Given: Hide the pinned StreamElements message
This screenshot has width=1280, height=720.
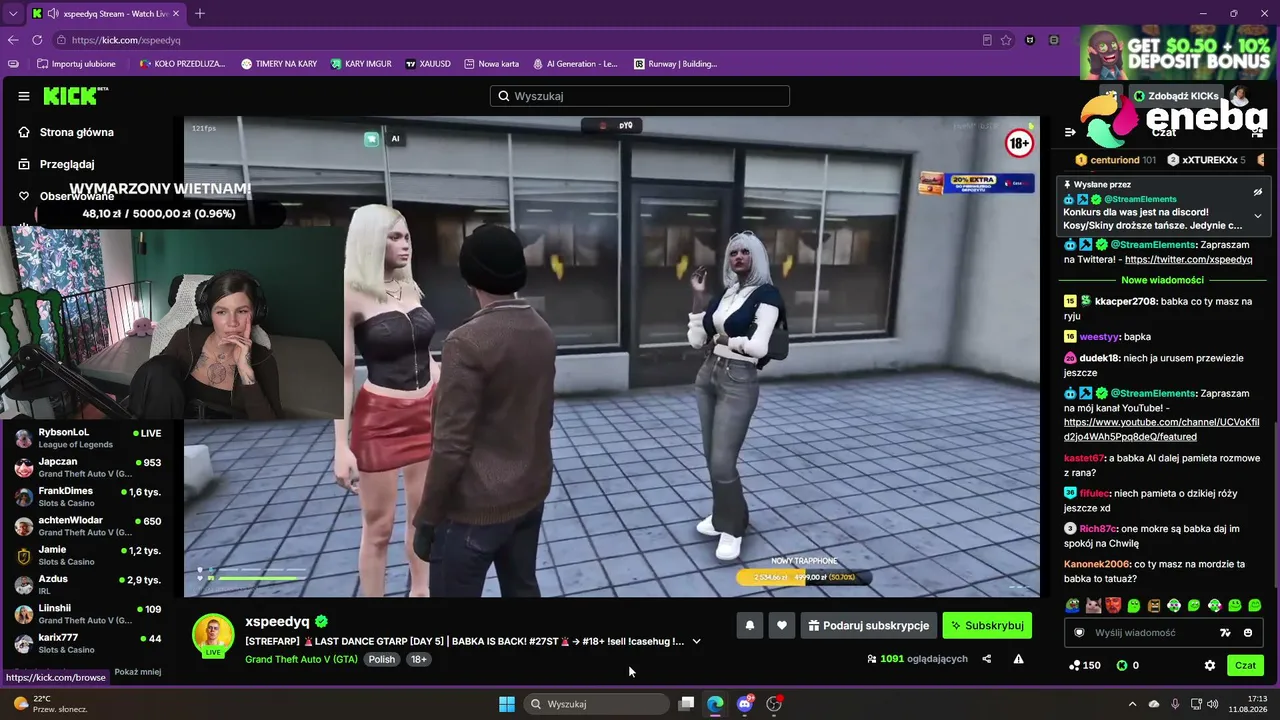Looking at the screenshot, I should click(x=1258, y=192).
